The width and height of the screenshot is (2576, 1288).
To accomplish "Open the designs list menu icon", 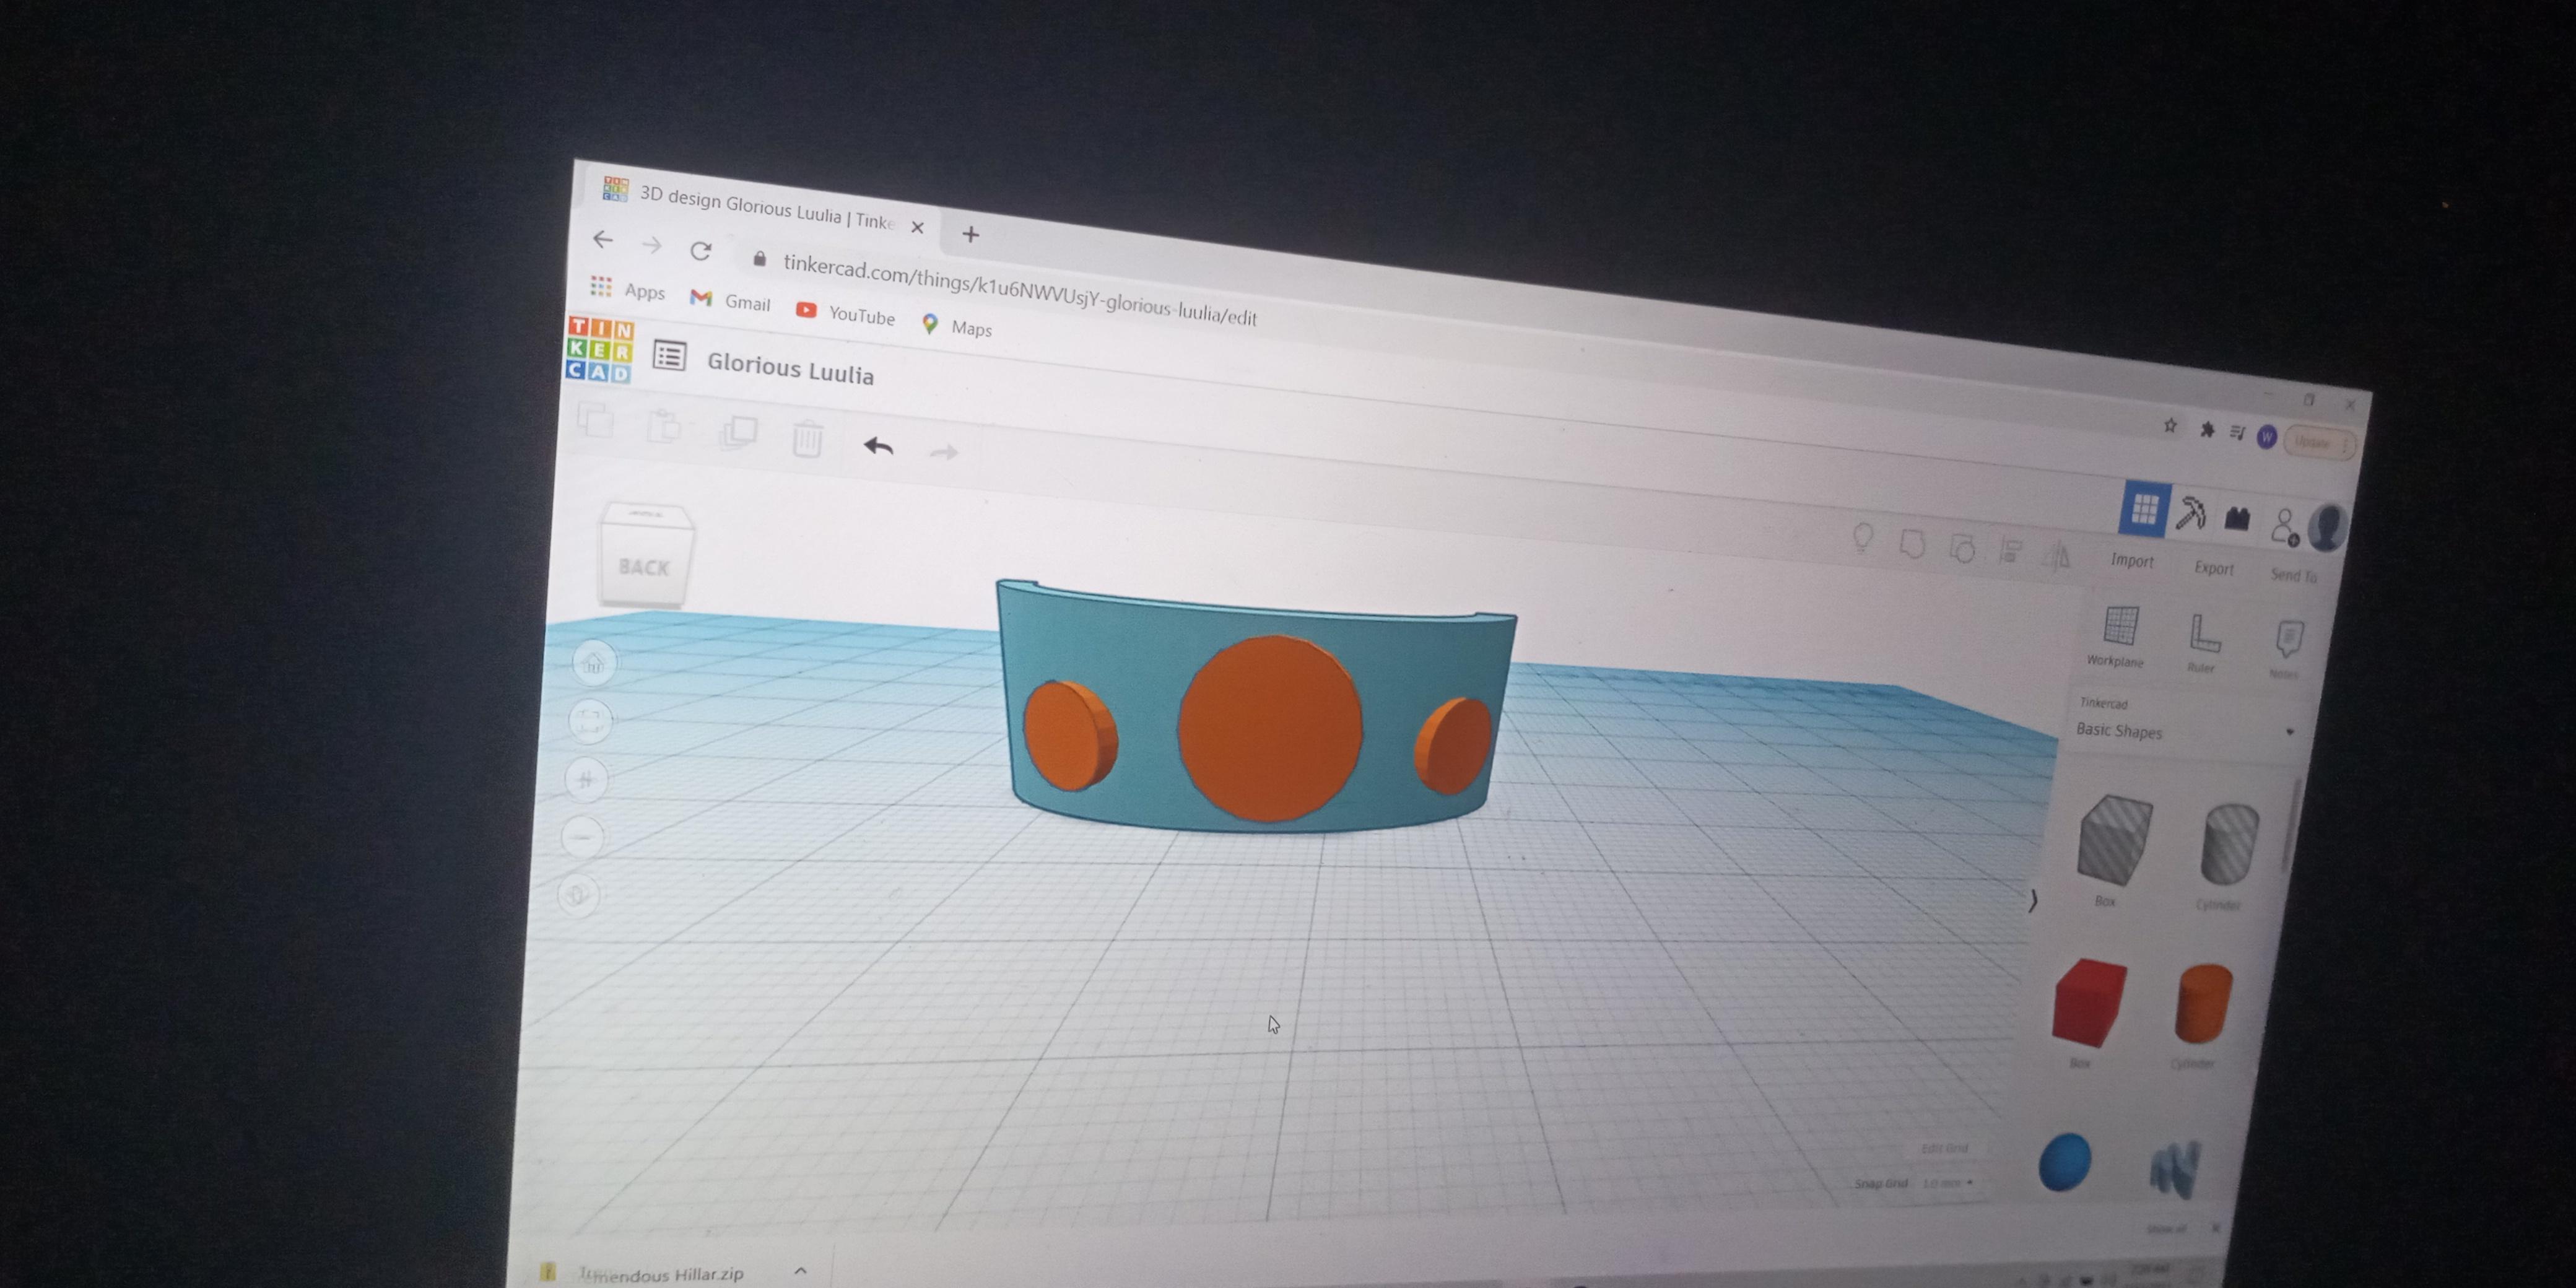I will point(669,356).
